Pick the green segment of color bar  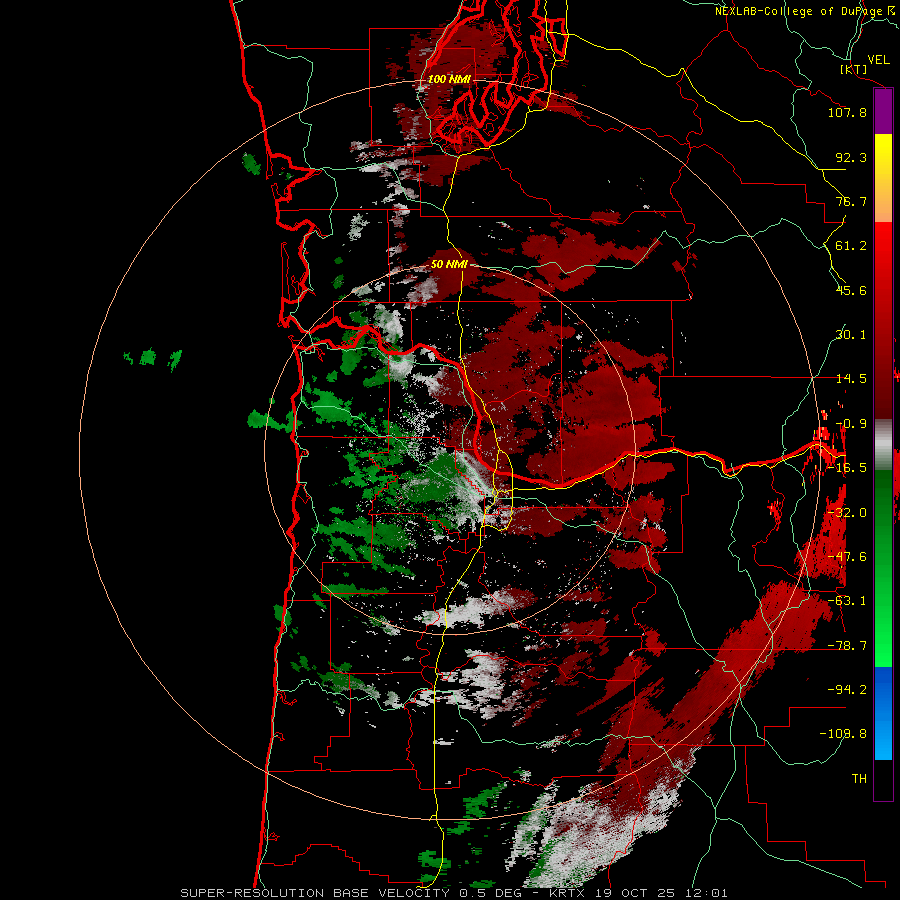883,568
